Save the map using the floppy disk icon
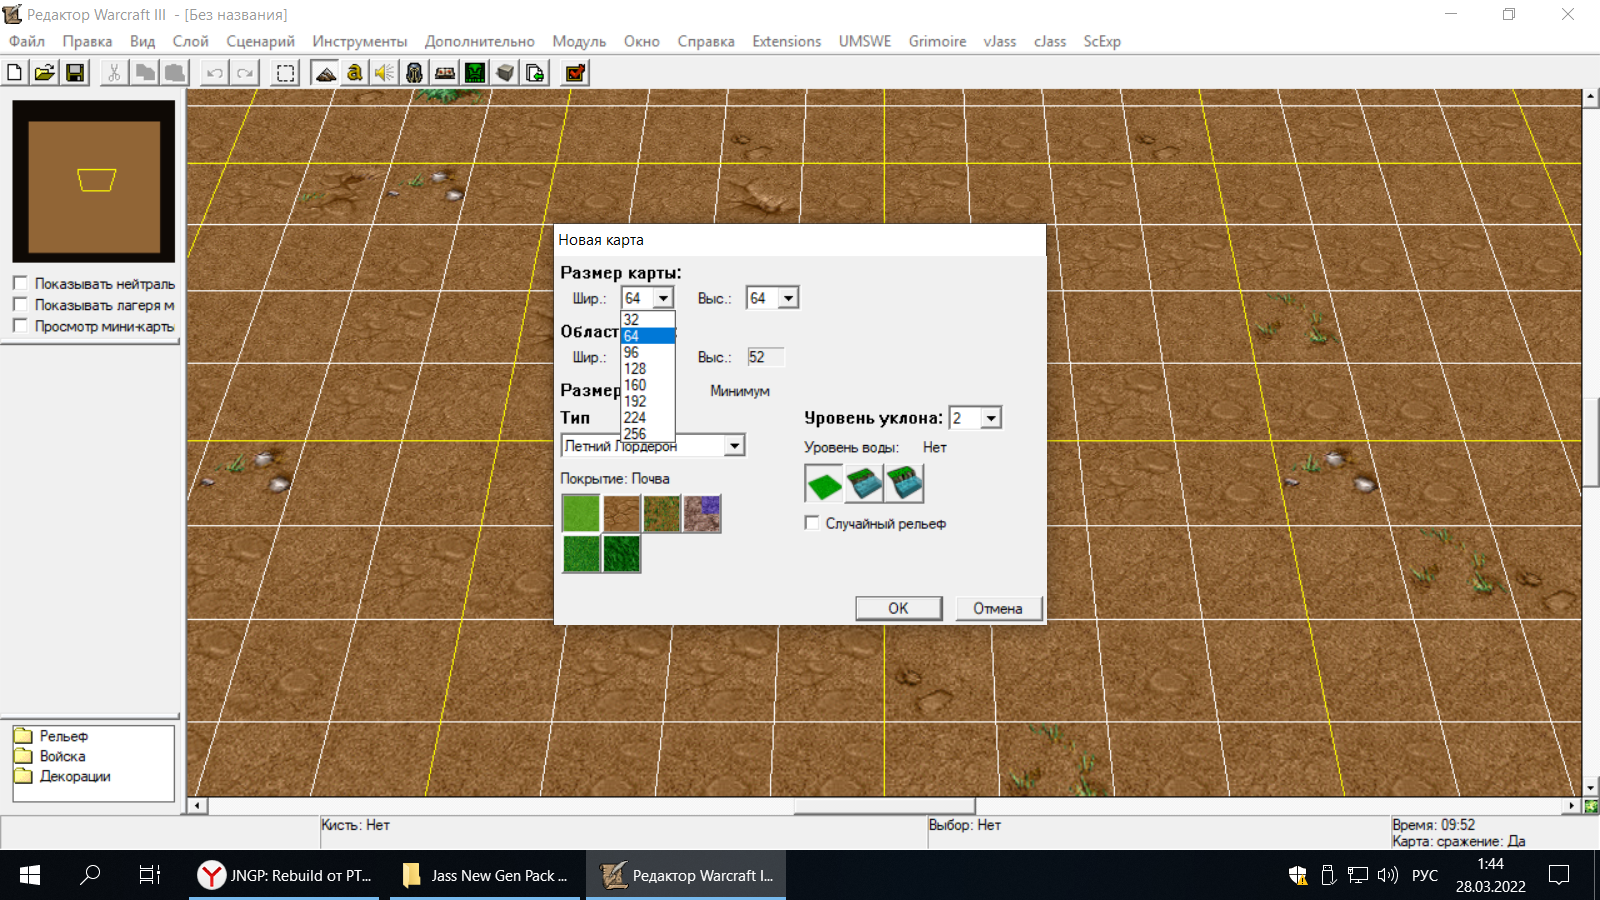This screenshot has height=900, width=1600. (75, 73)
